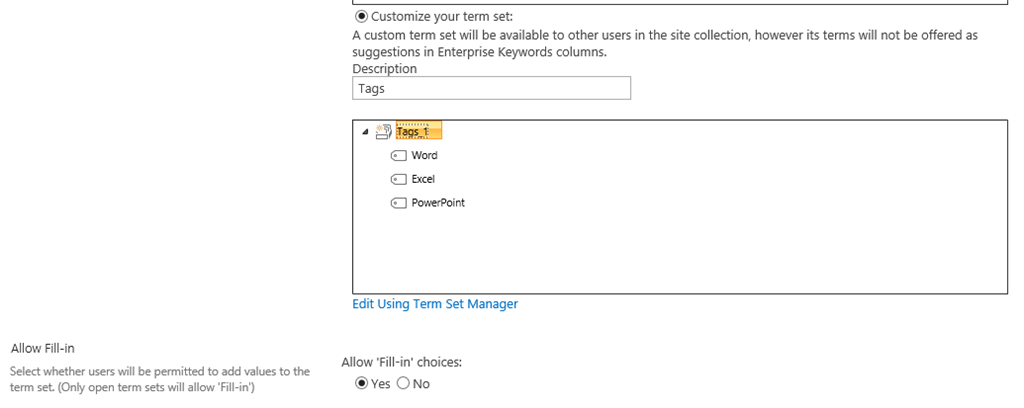Viewport: 1024px width, 408px height.
Task: Select the highlighted Tags_1 term set name
Action: point(419,131)
